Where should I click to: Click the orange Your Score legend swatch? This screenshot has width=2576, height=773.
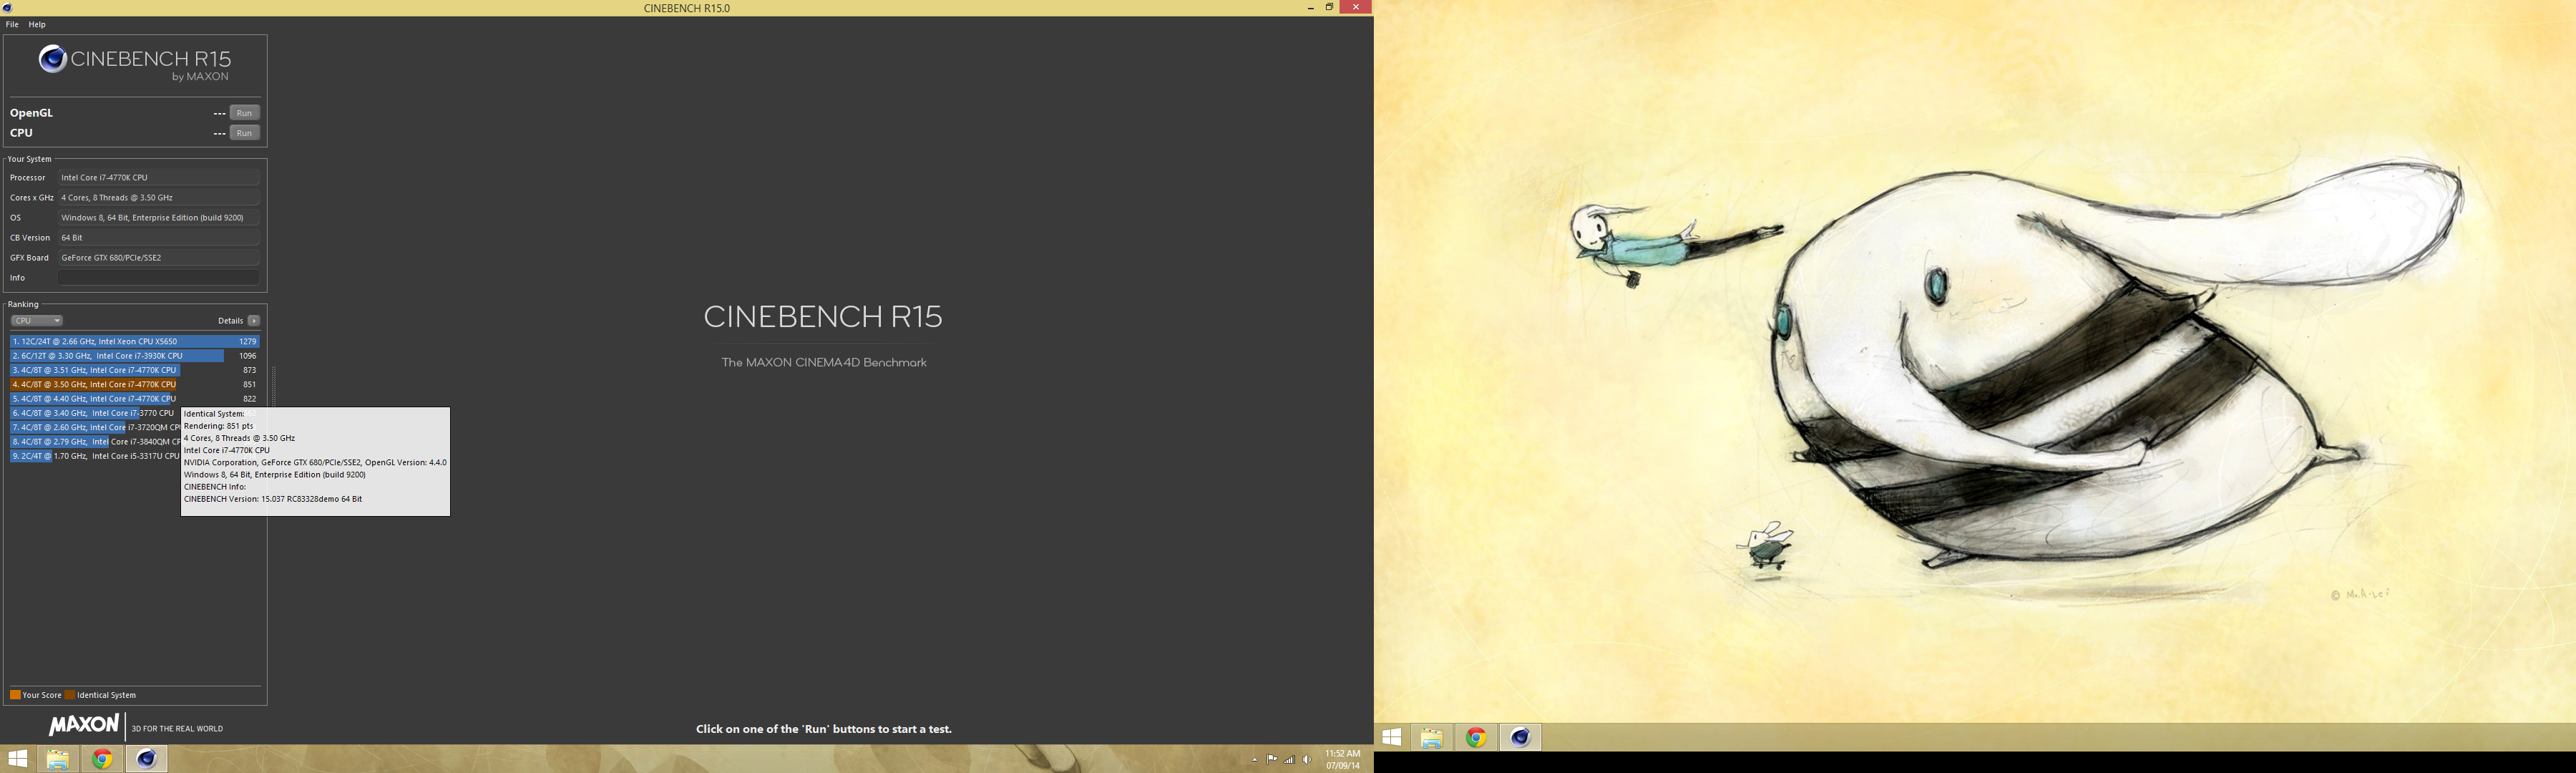pyautogui.click(x=15, y=695)
